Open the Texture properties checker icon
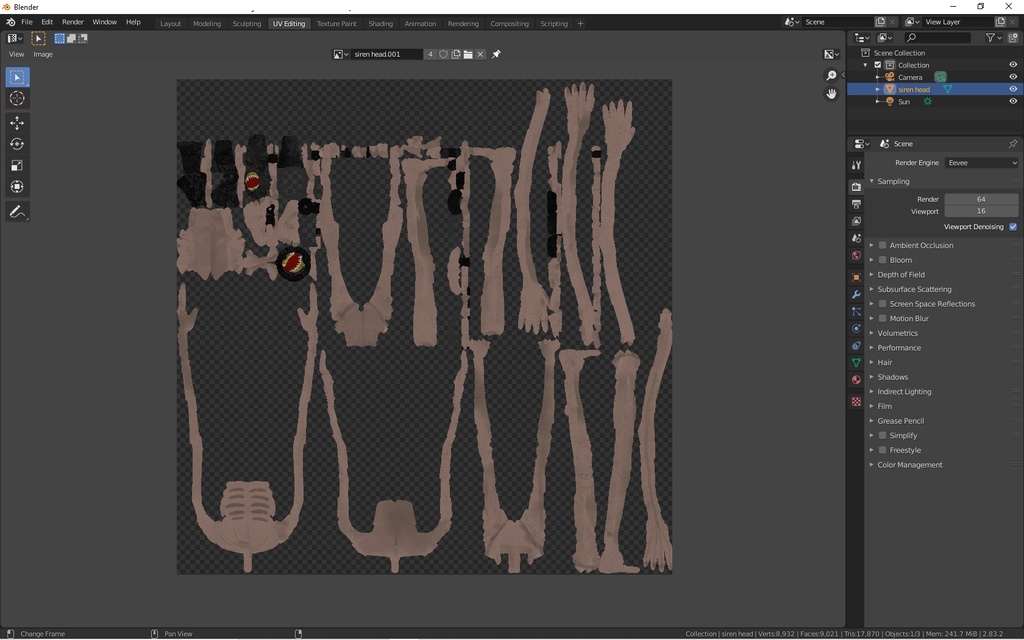 coord(856,402)
